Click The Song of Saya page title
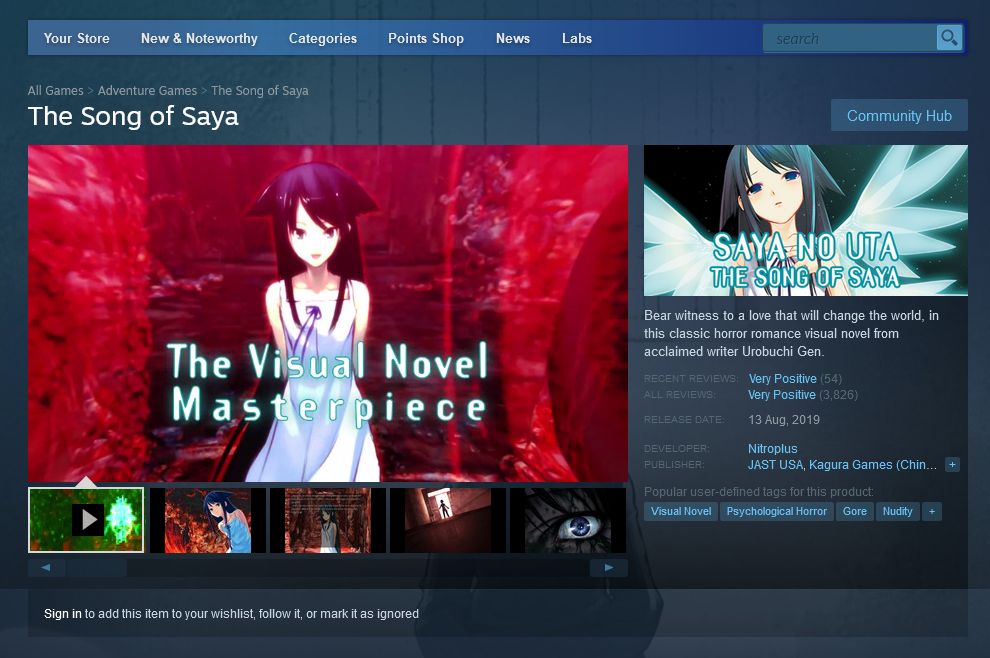Viewport: 990px width, 658px height. coord(133,116)
